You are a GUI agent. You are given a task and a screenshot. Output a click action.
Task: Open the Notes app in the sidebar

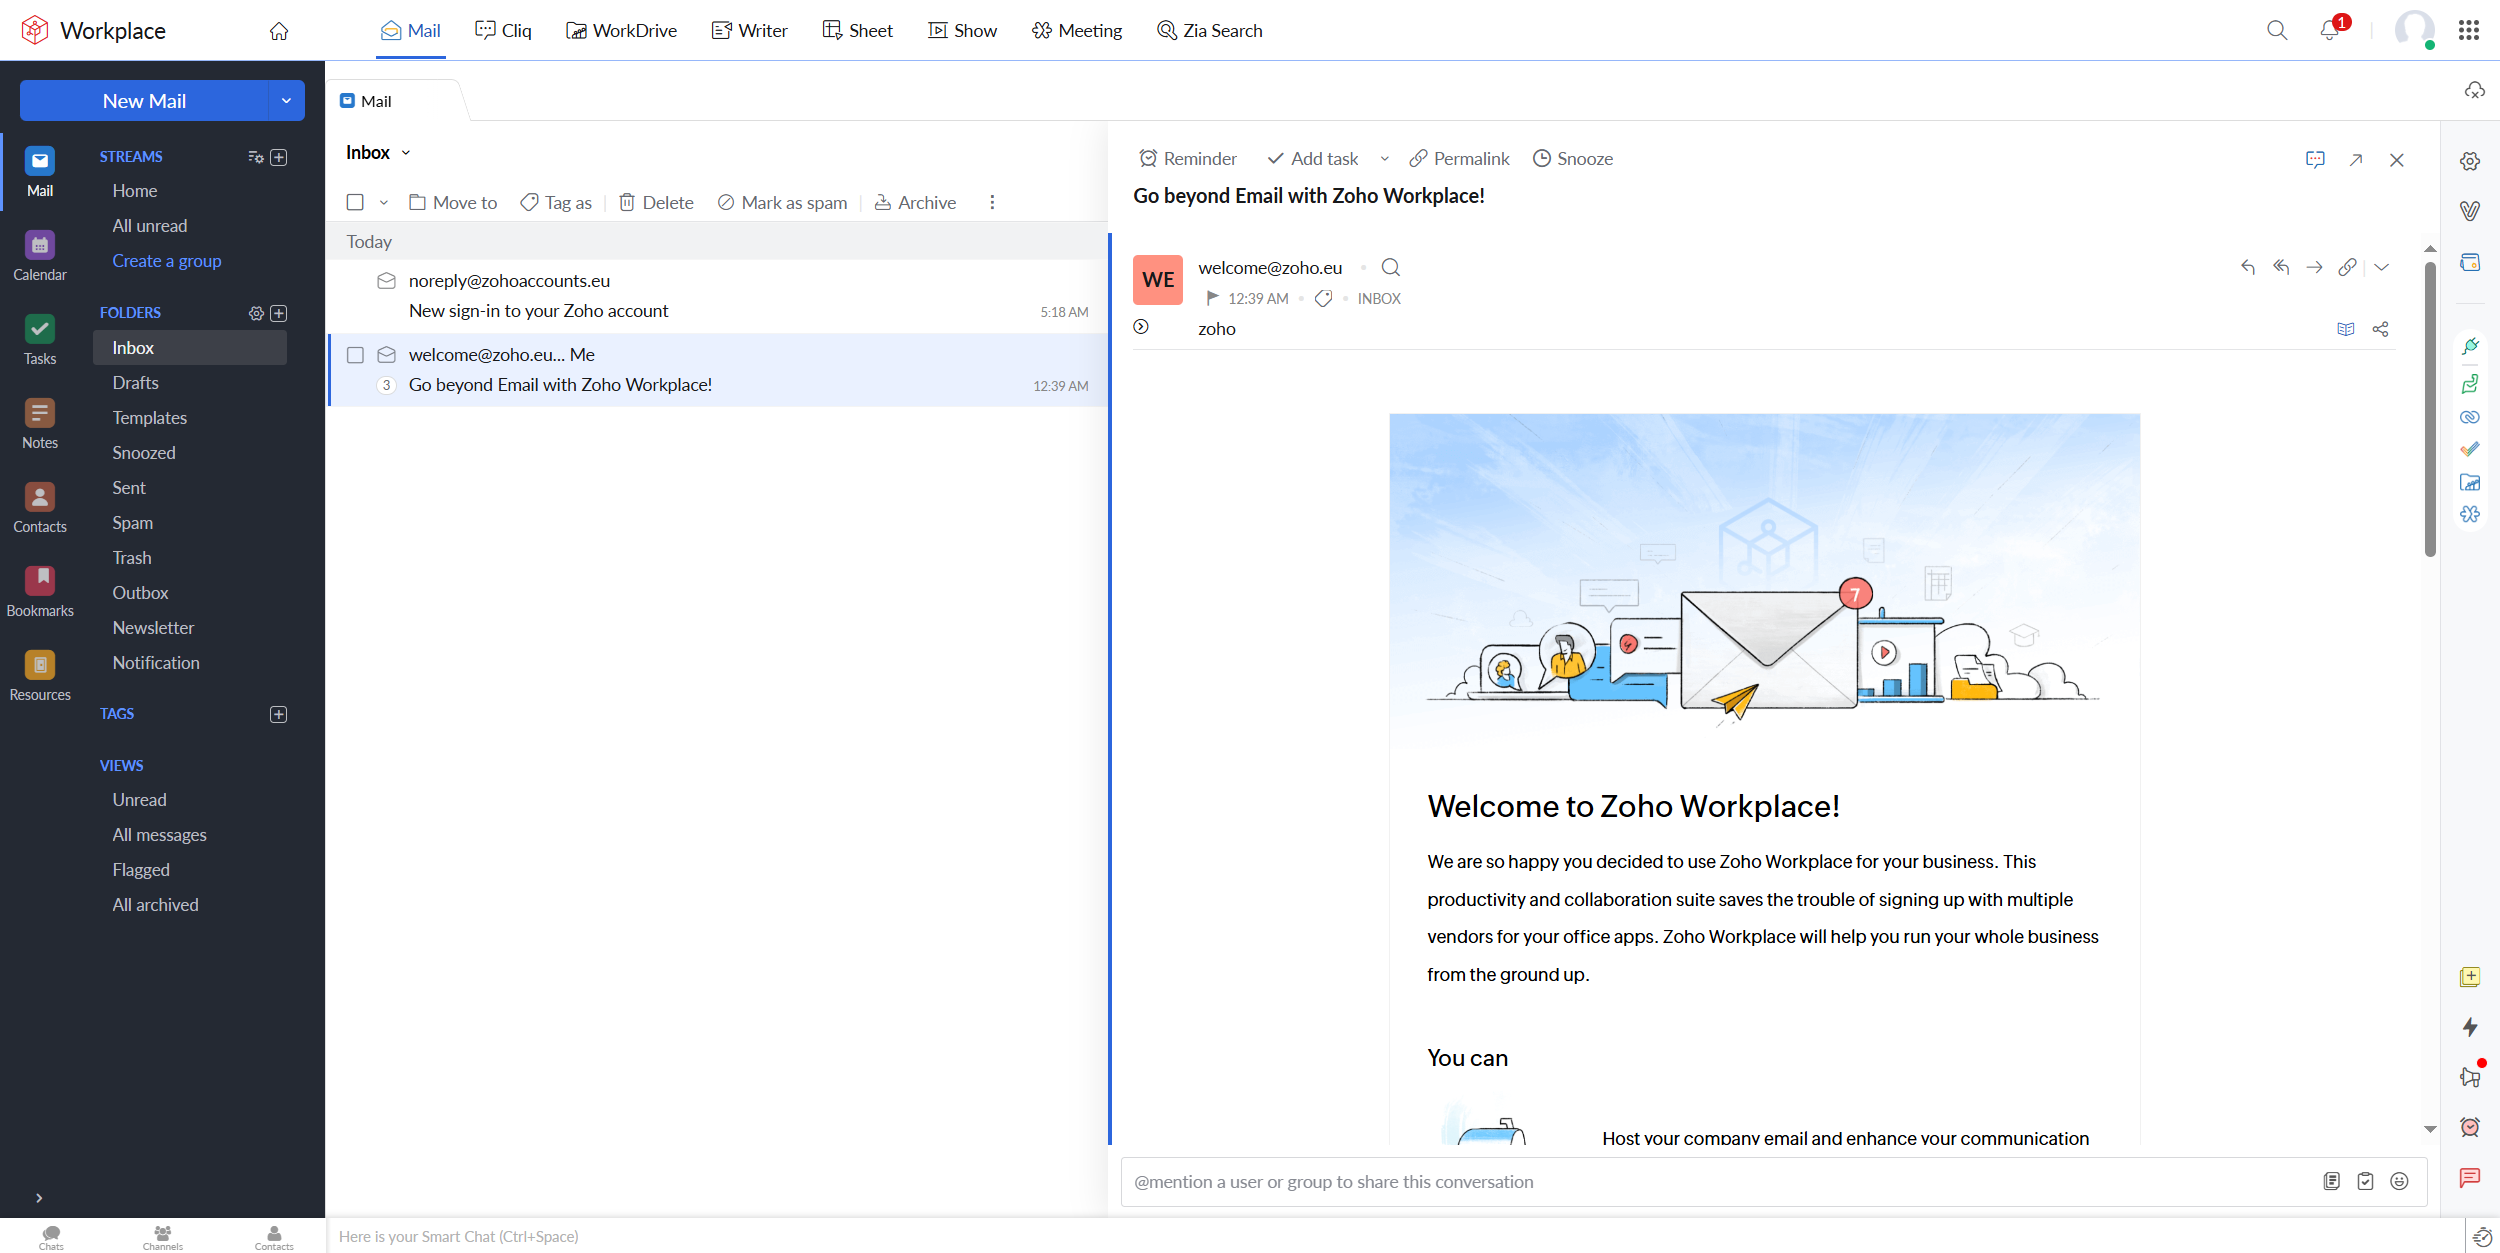point(40,424)
